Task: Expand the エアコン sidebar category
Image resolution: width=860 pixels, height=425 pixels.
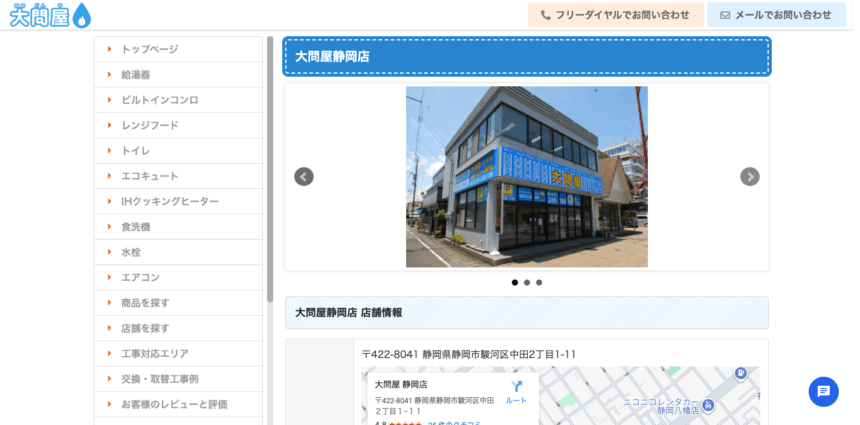Action: coord(140,278)
